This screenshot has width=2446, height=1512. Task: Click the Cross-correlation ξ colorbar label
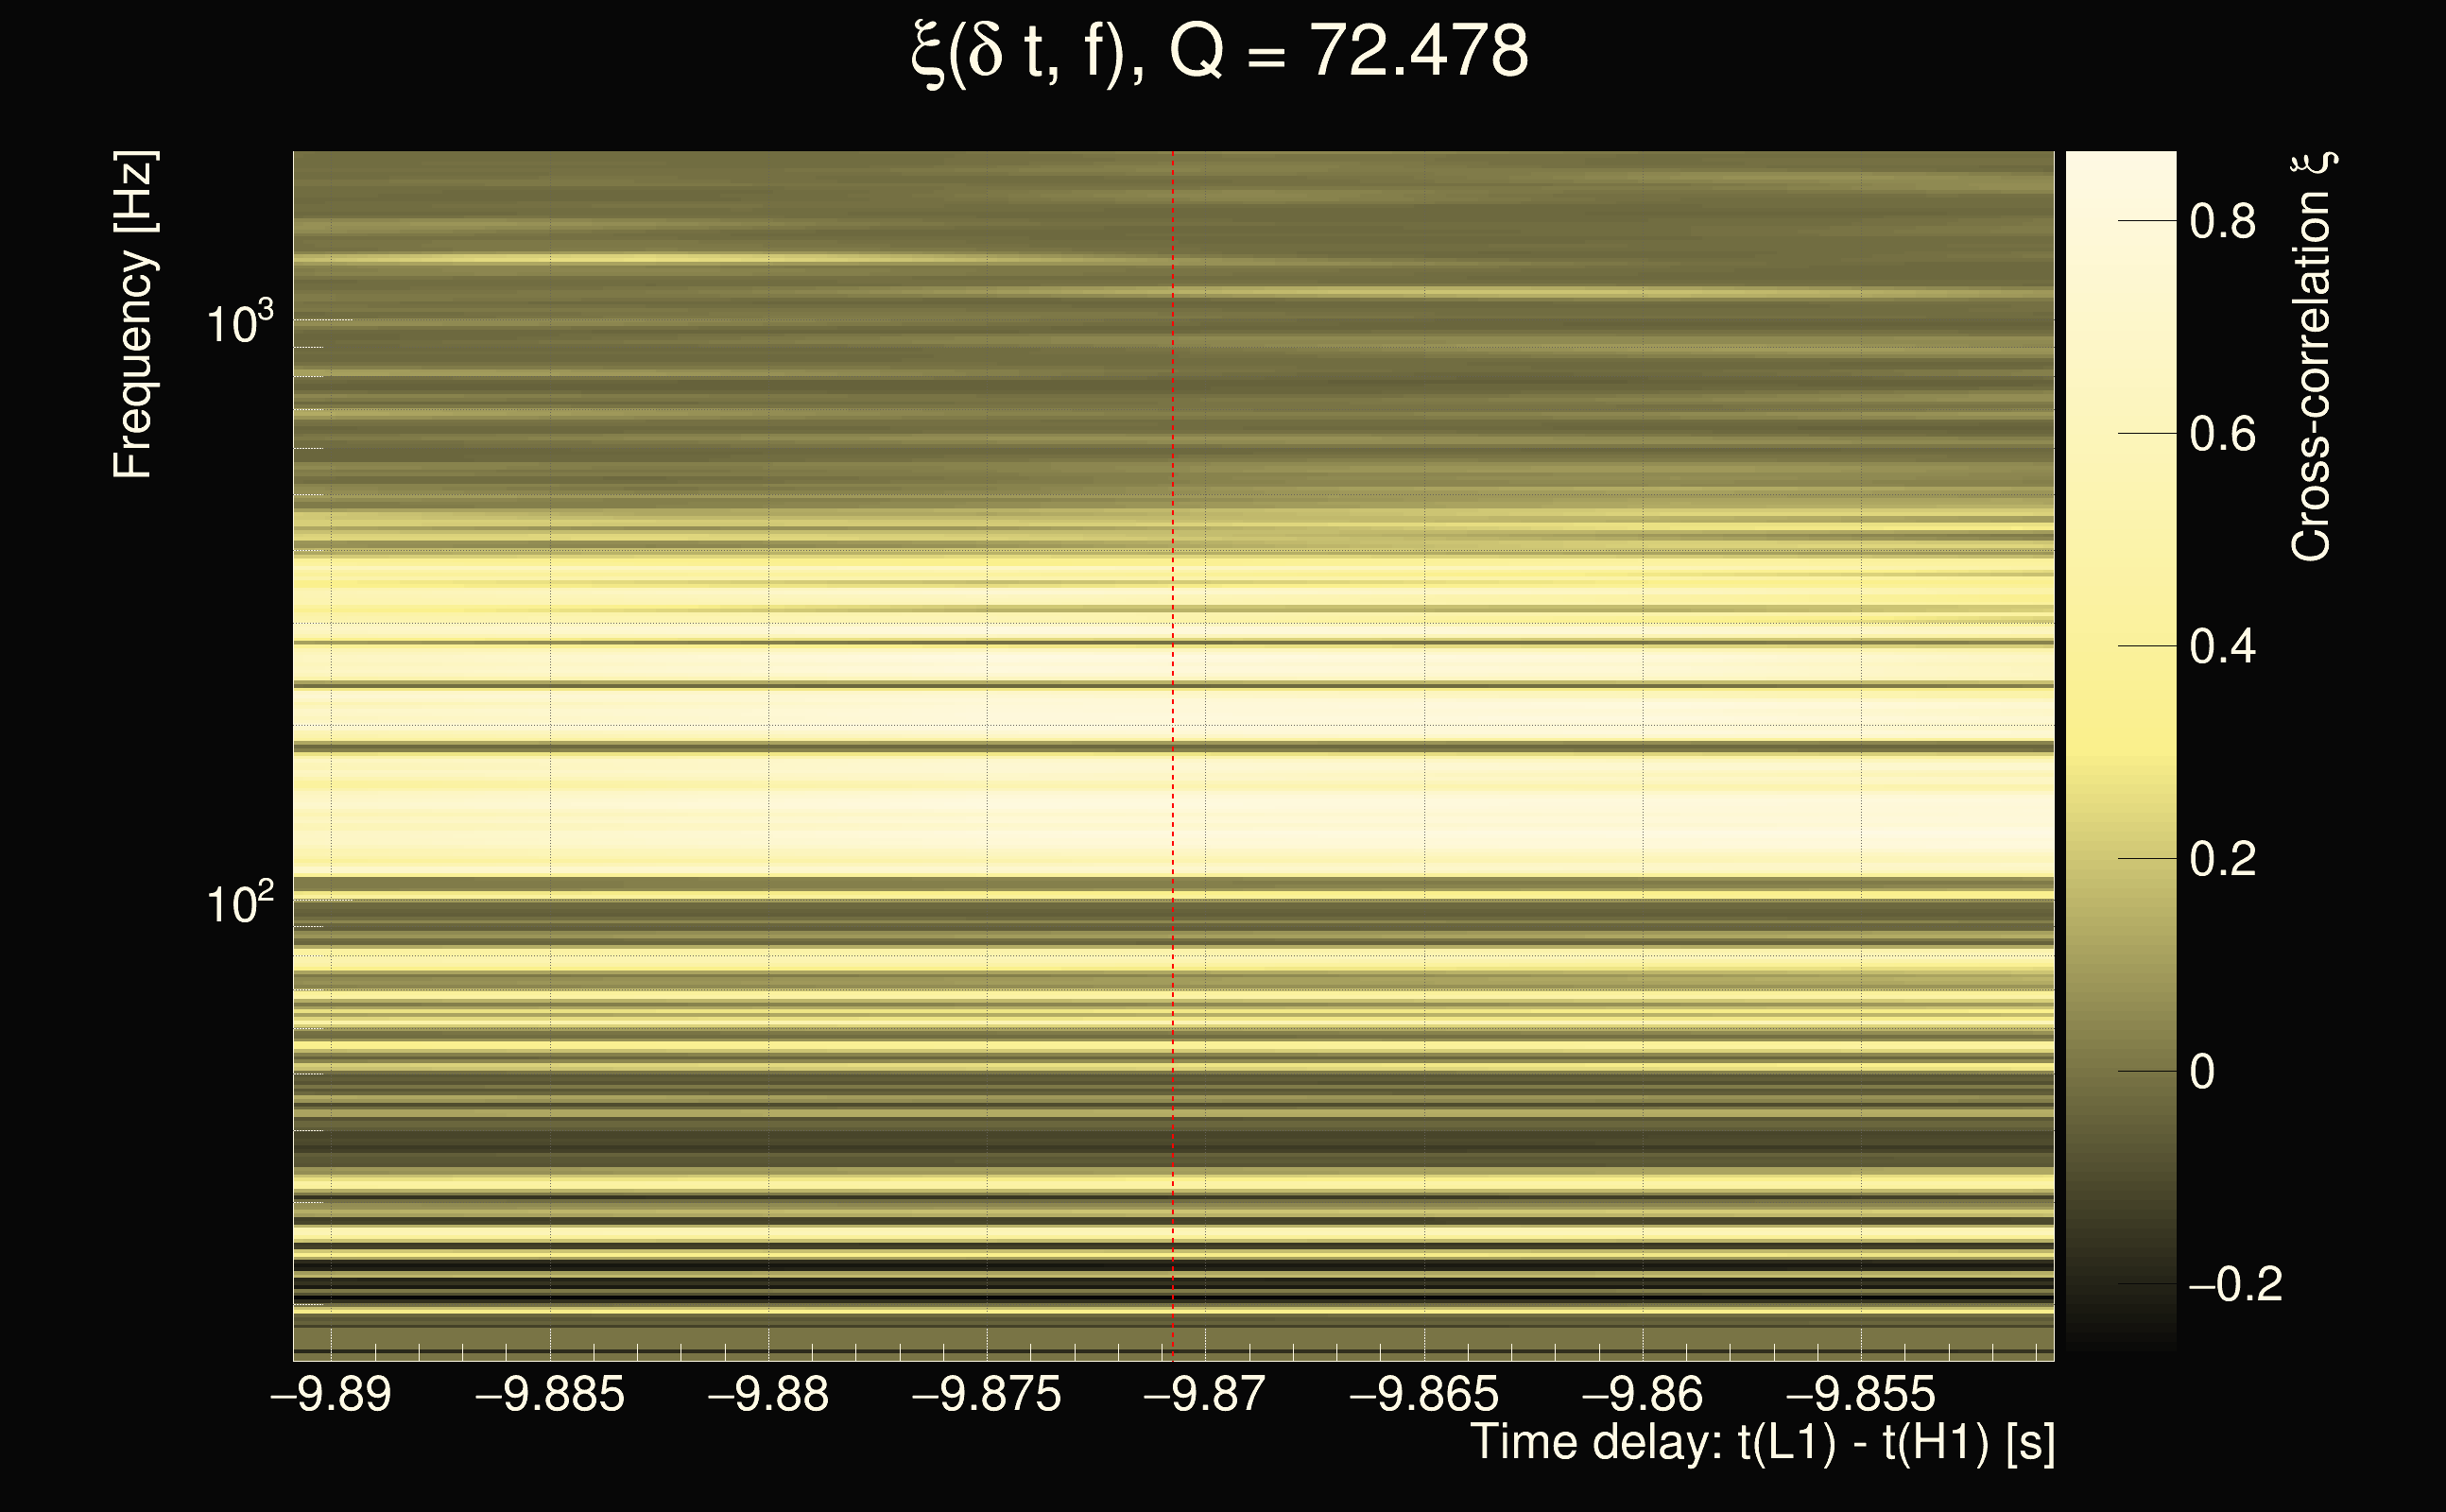tap(2312, 357)
